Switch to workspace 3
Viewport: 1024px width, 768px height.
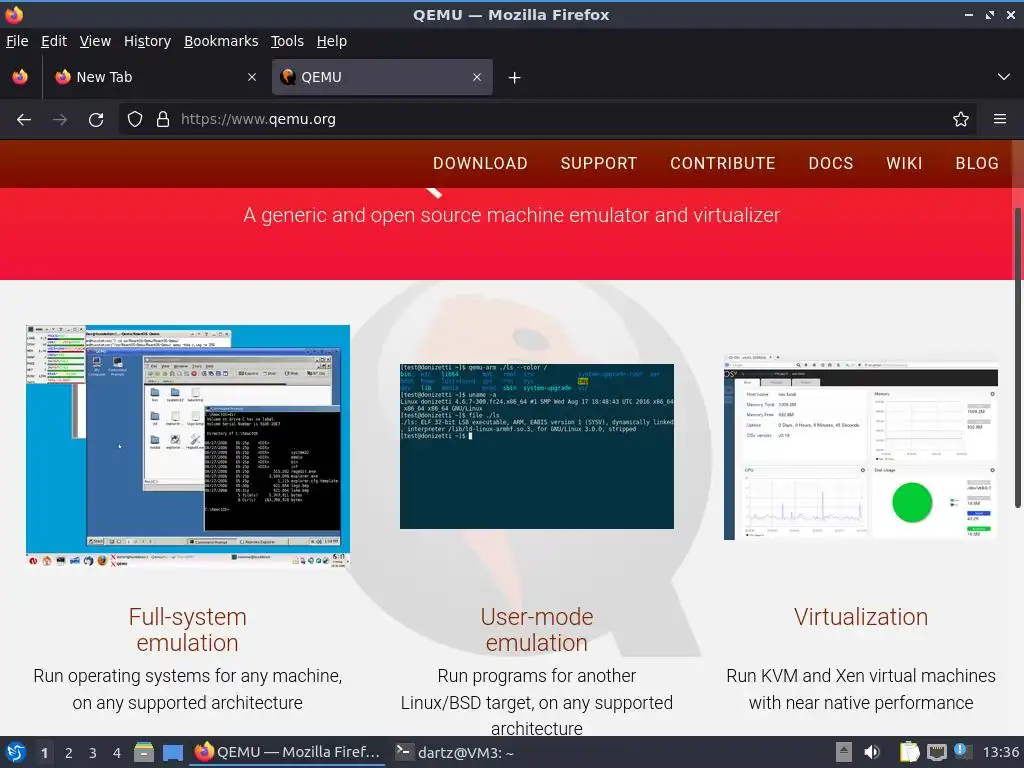pos(93,753)
